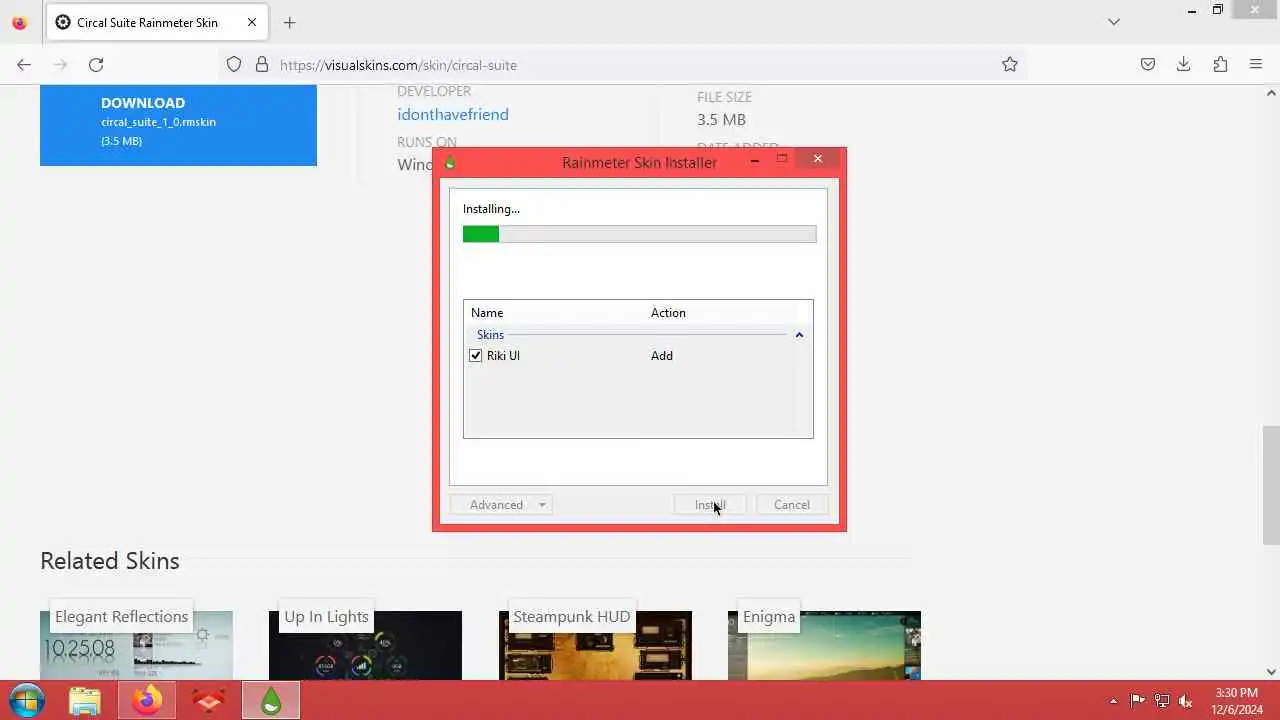Click the site security padlock icon
The image size is (1280, 720).
(262, 64)
